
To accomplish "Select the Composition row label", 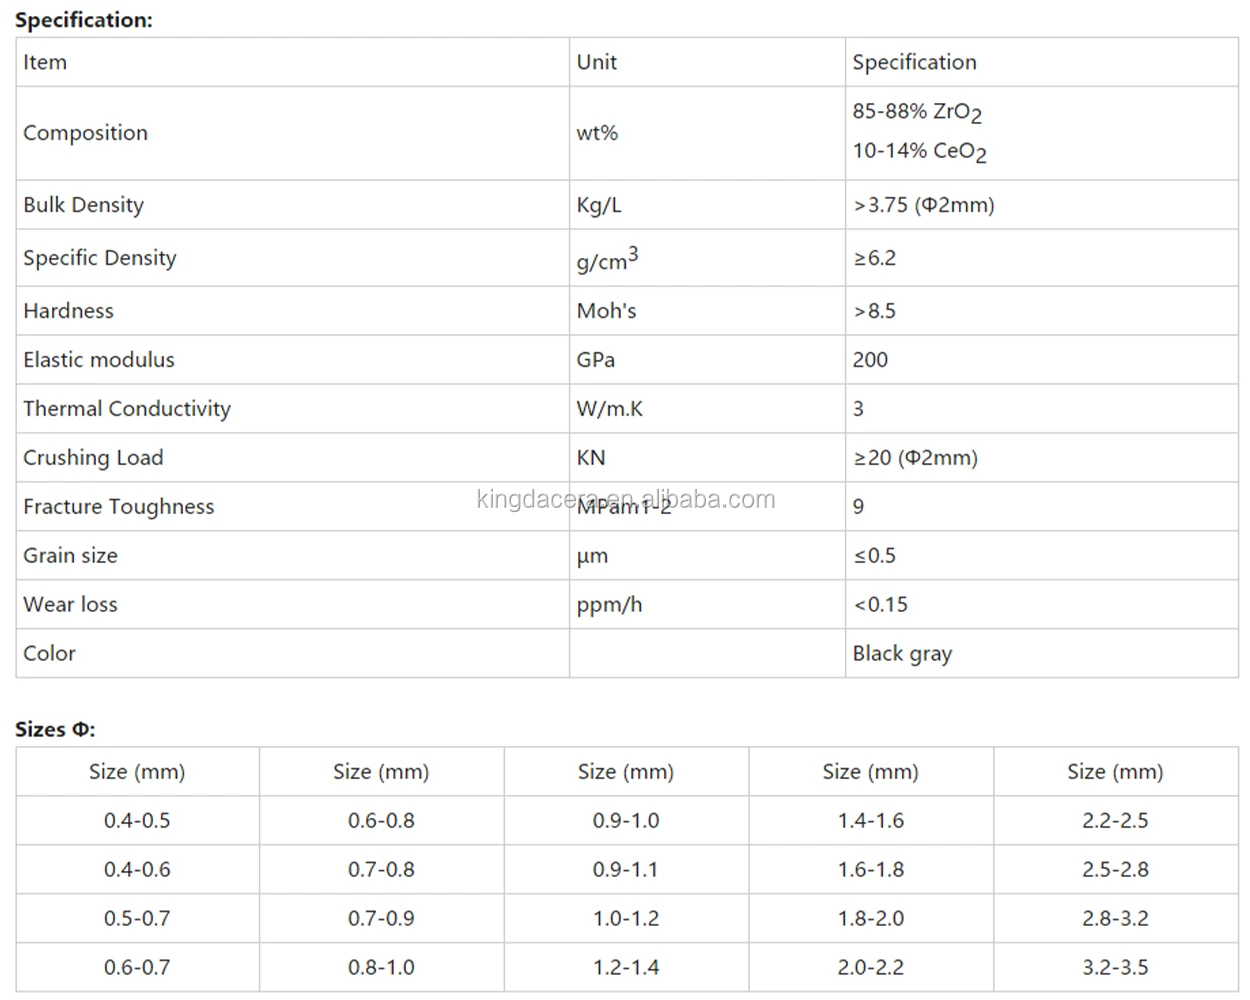I will (85, 133).
